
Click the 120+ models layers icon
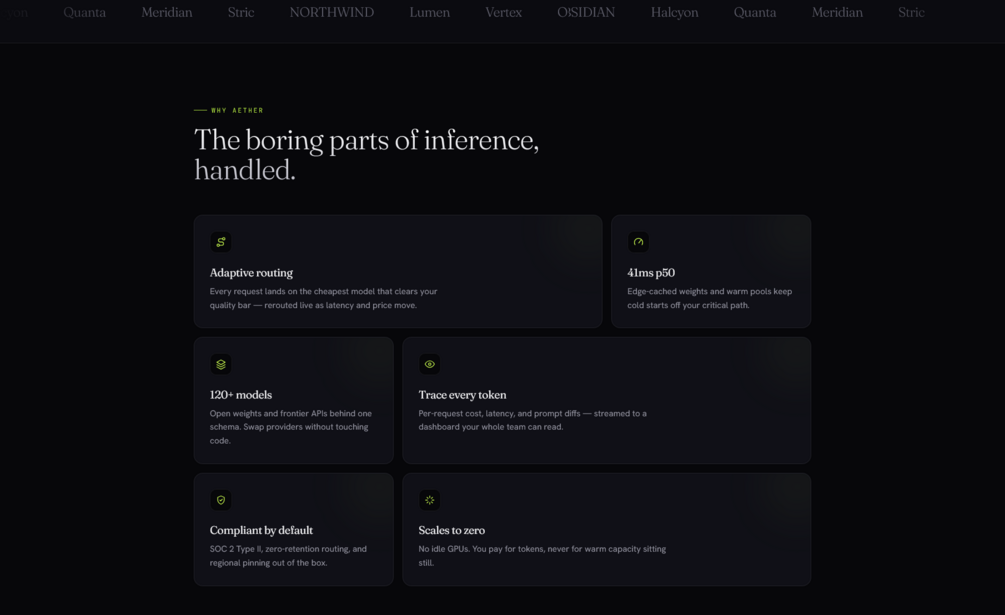point(220,365)
